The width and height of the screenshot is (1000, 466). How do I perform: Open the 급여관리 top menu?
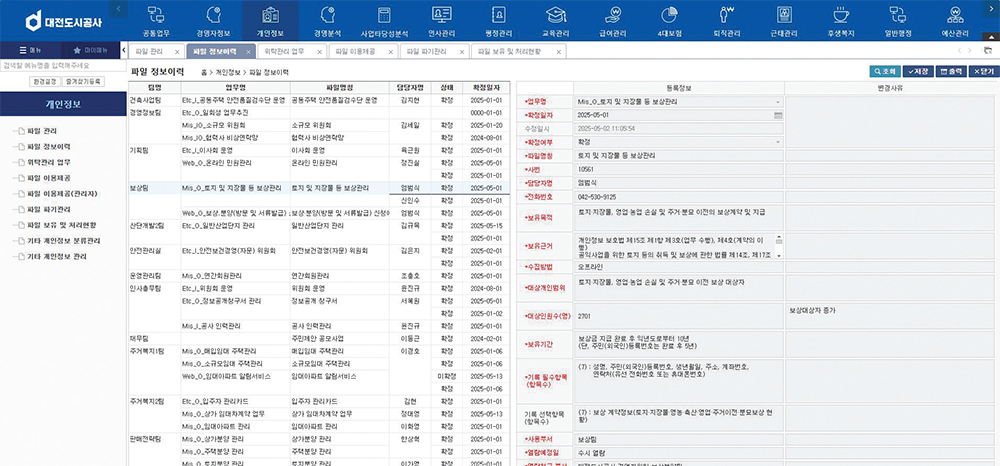[612, 21]
